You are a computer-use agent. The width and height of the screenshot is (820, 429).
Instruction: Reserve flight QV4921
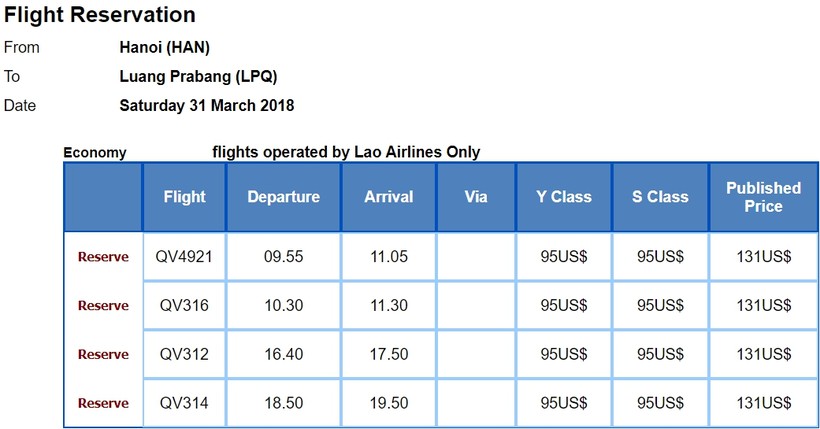coord(103,257)
